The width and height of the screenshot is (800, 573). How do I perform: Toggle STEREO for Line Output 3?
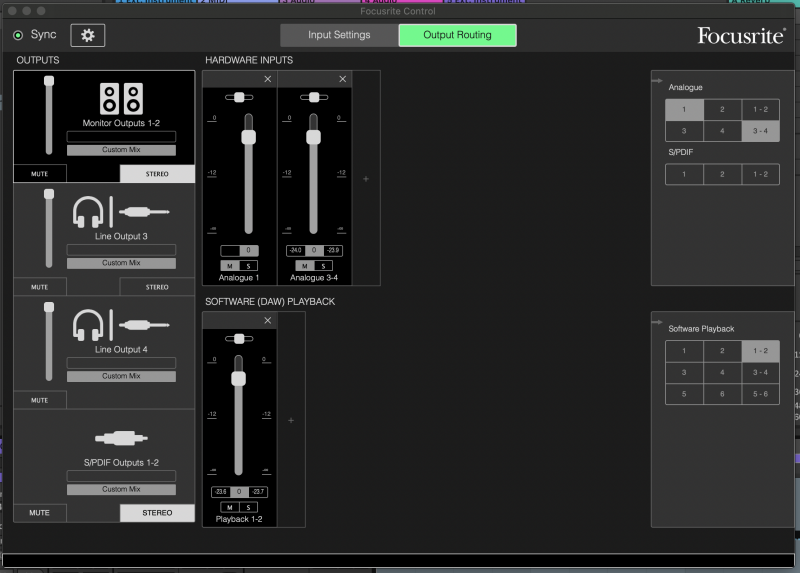[157, 287]
